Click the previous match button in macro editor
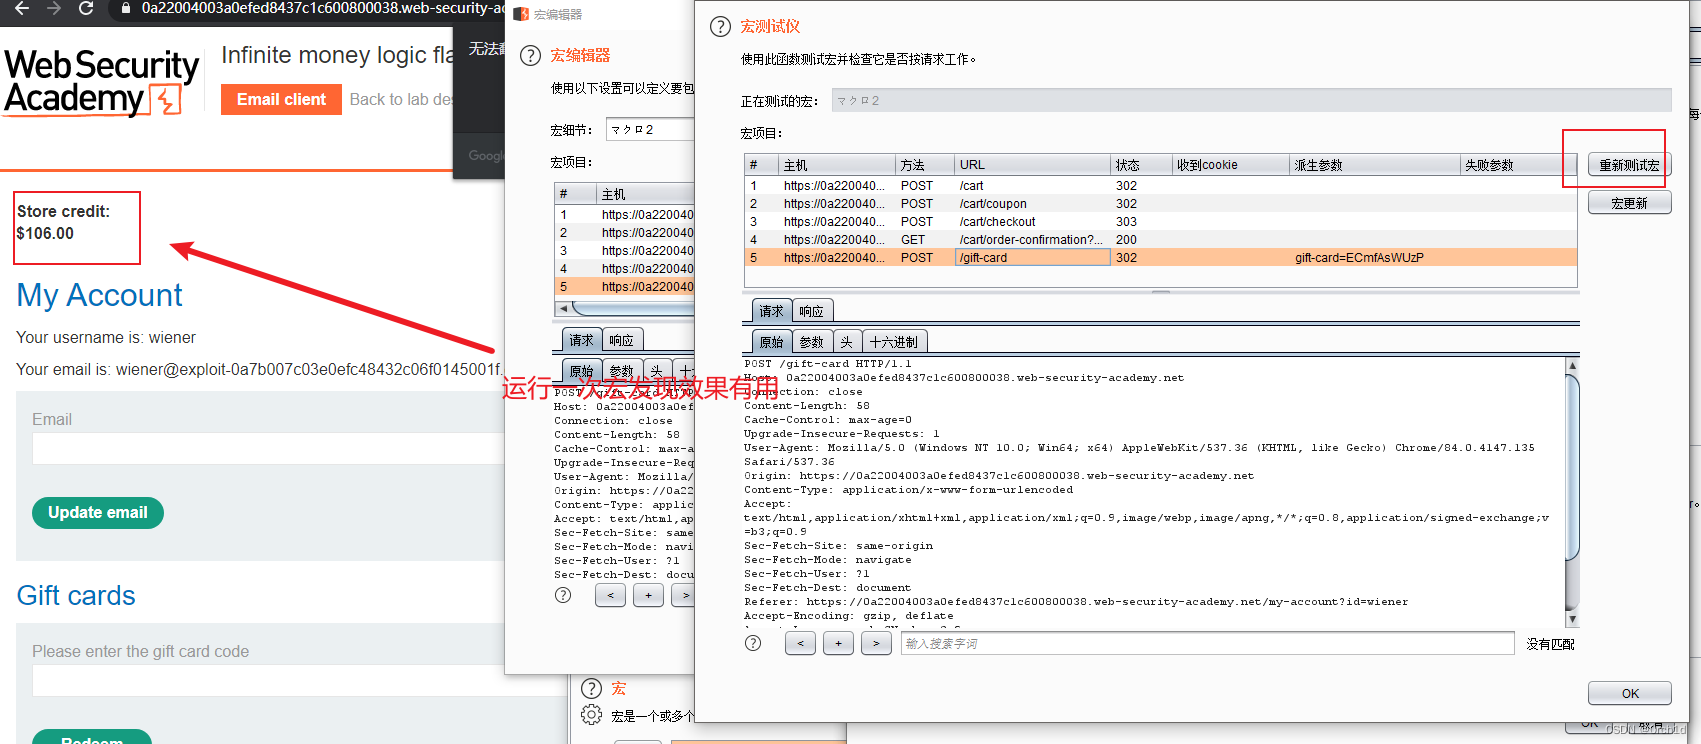This screenshot has height=744, width=1701. 610,595
